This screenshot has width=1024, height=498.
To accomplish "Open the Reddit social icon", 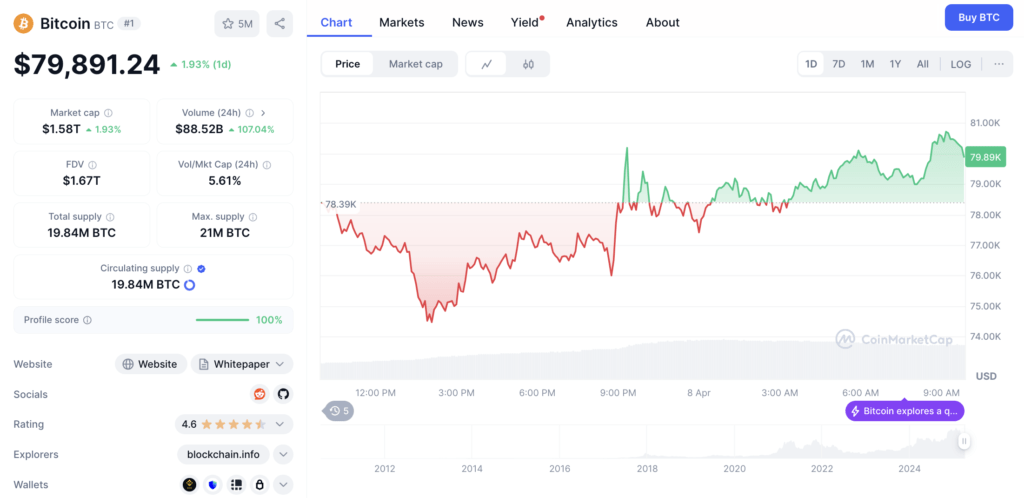I will [259, 394].
